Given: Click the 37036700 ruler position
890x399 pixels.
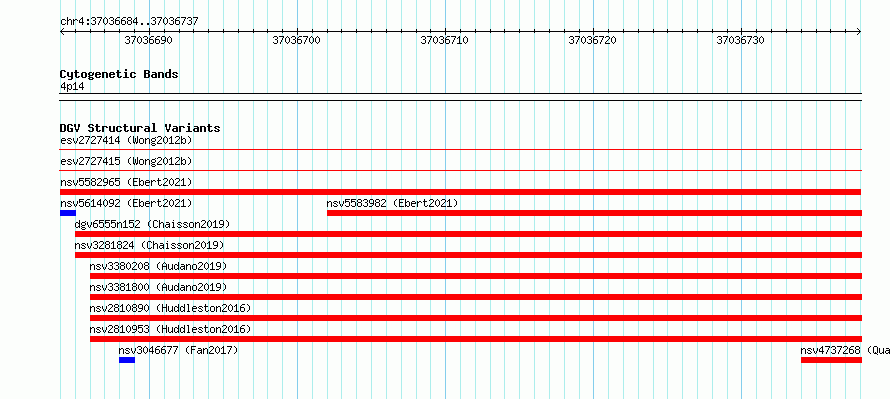Looking at the screenshot, I should [296, 40].
